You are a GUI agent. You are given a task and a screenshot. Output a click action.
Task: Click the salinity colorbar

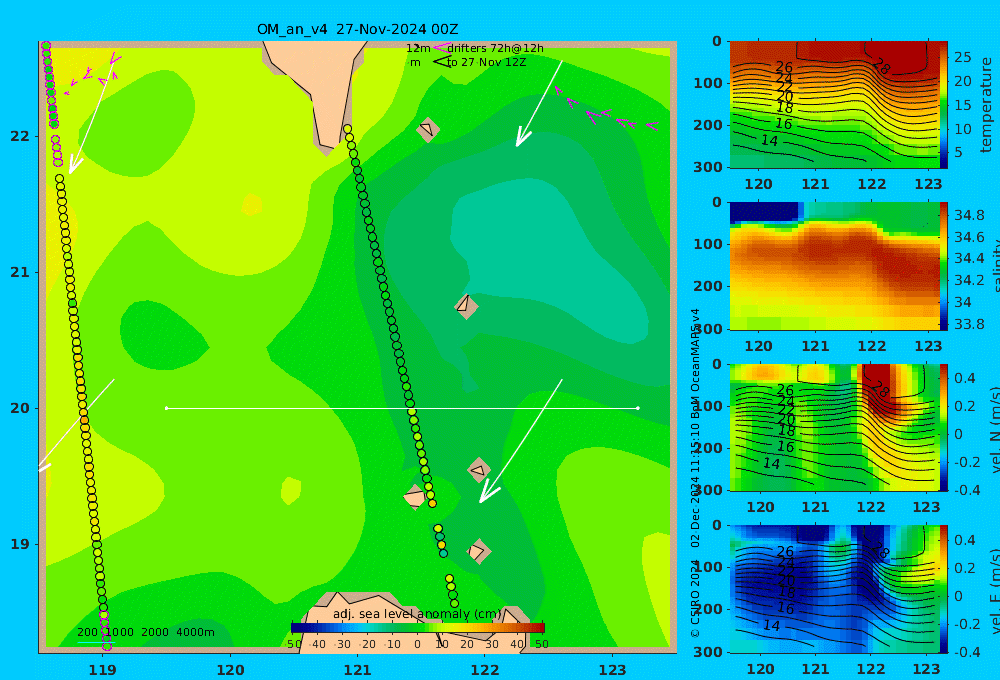[x=944, y=266]
